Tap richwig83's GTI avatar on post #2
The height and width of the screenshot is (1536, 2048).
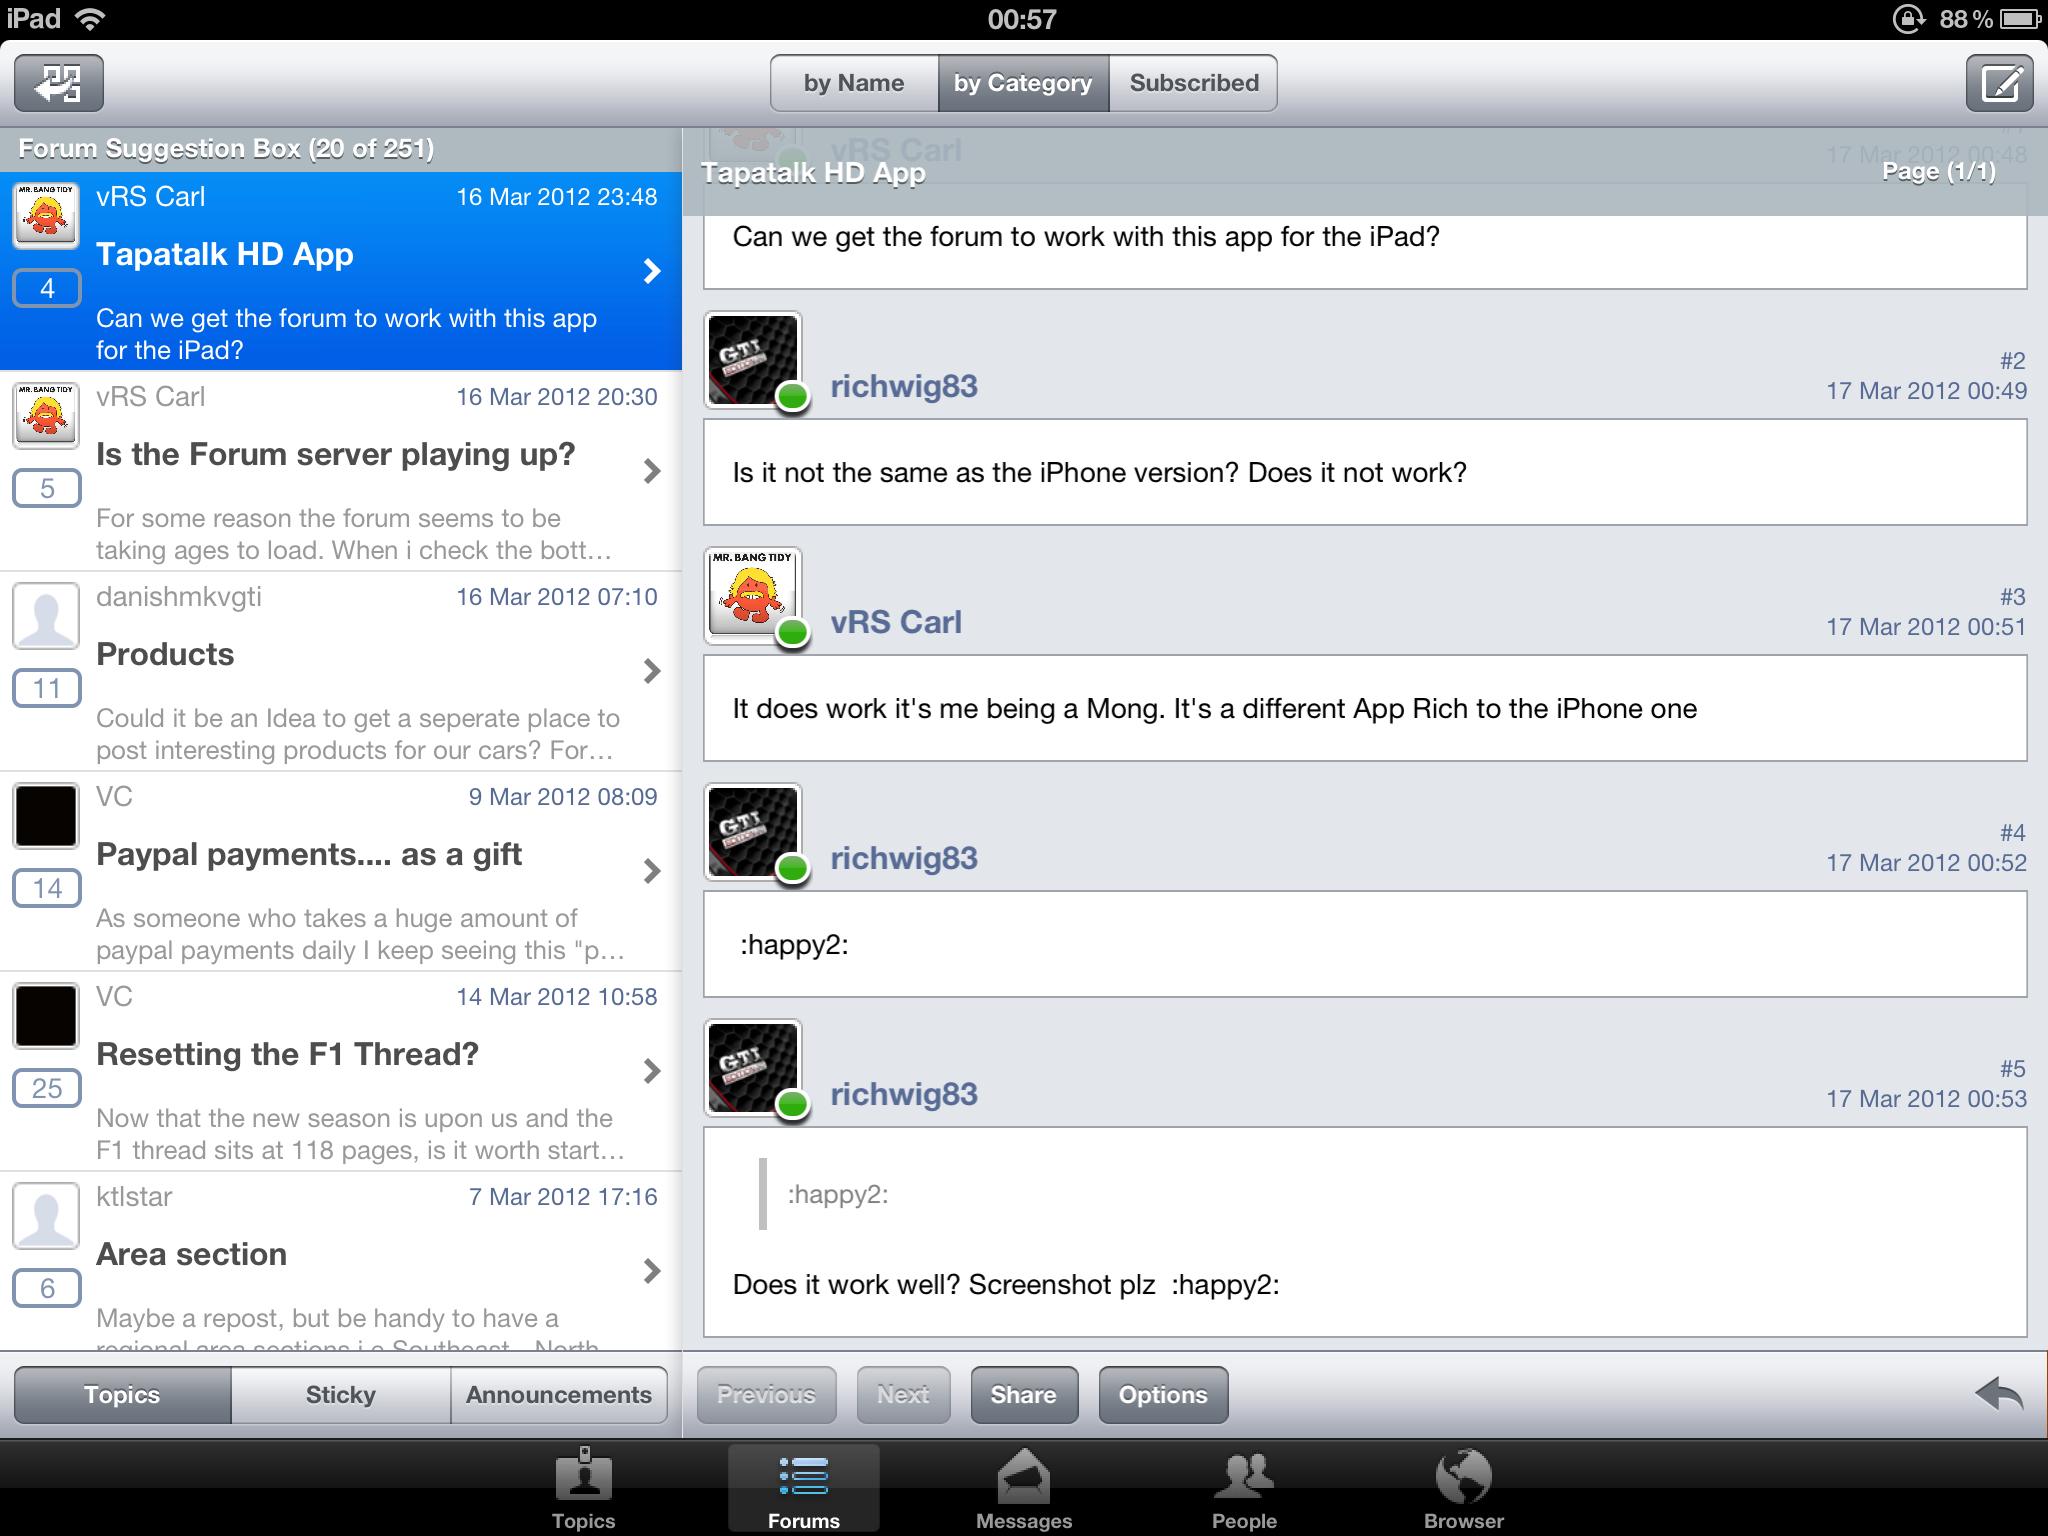click(753, 360)
